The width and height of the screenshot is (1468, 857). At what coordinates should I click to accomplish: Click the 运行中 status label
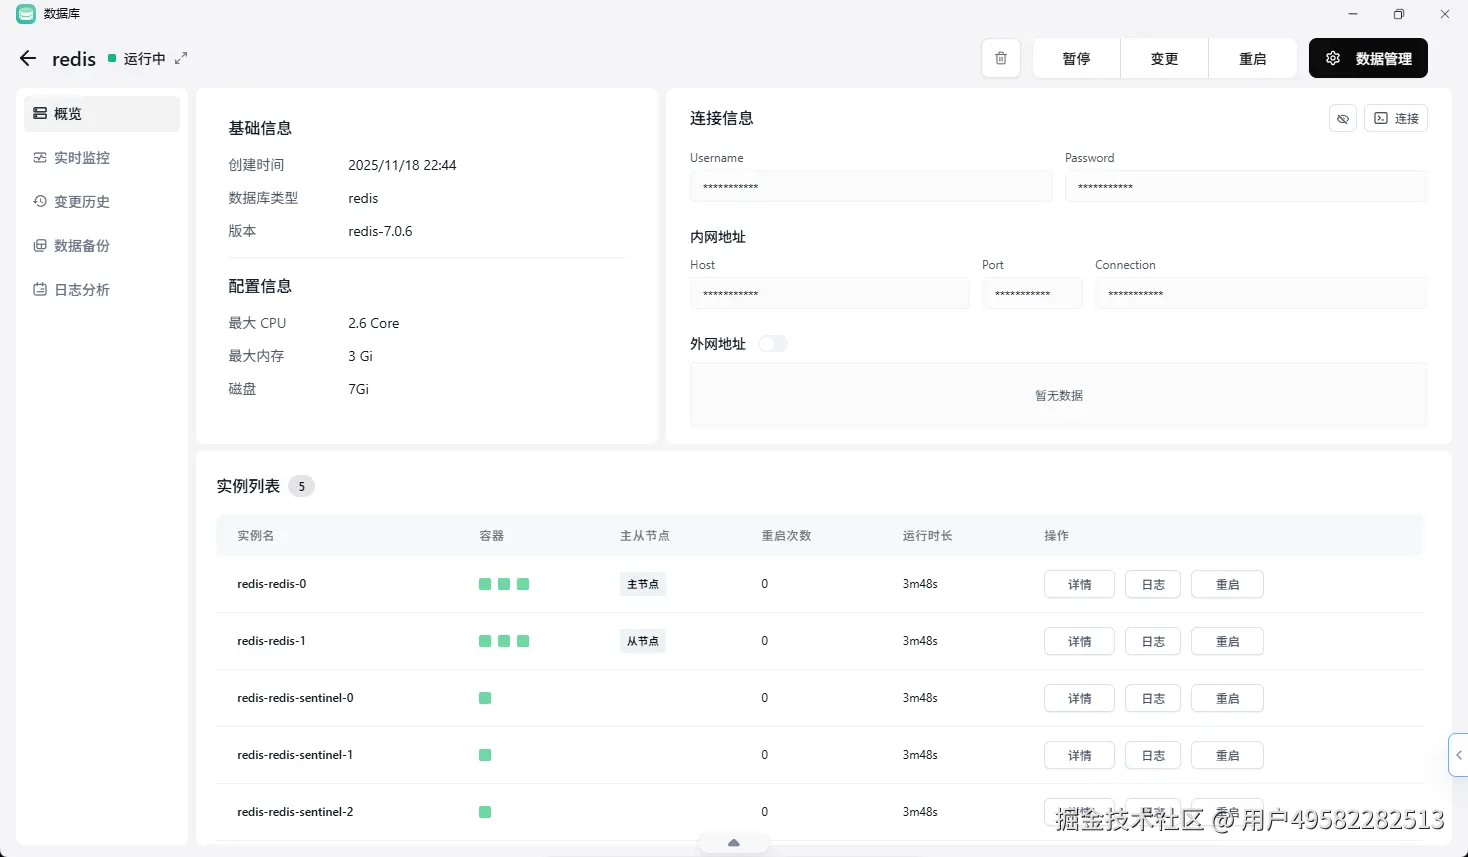click(144, 59)
